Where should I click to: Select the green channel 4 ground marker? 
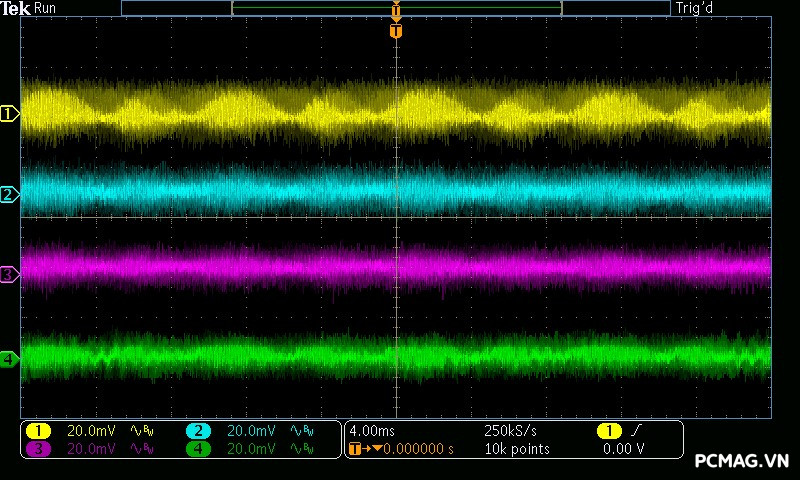point(9,358)
